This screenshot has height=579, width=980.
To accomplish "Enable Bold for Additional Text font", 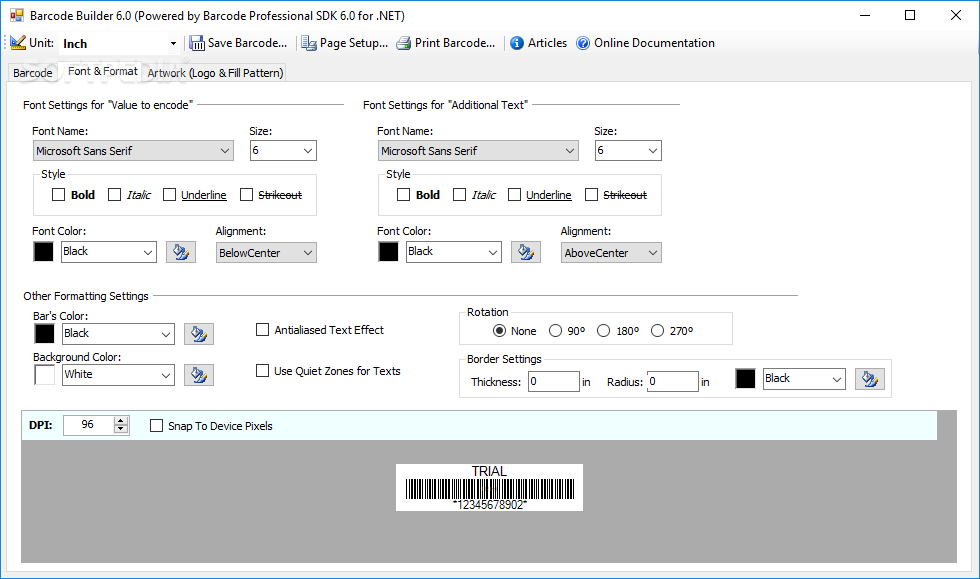I will coord(404,195).
